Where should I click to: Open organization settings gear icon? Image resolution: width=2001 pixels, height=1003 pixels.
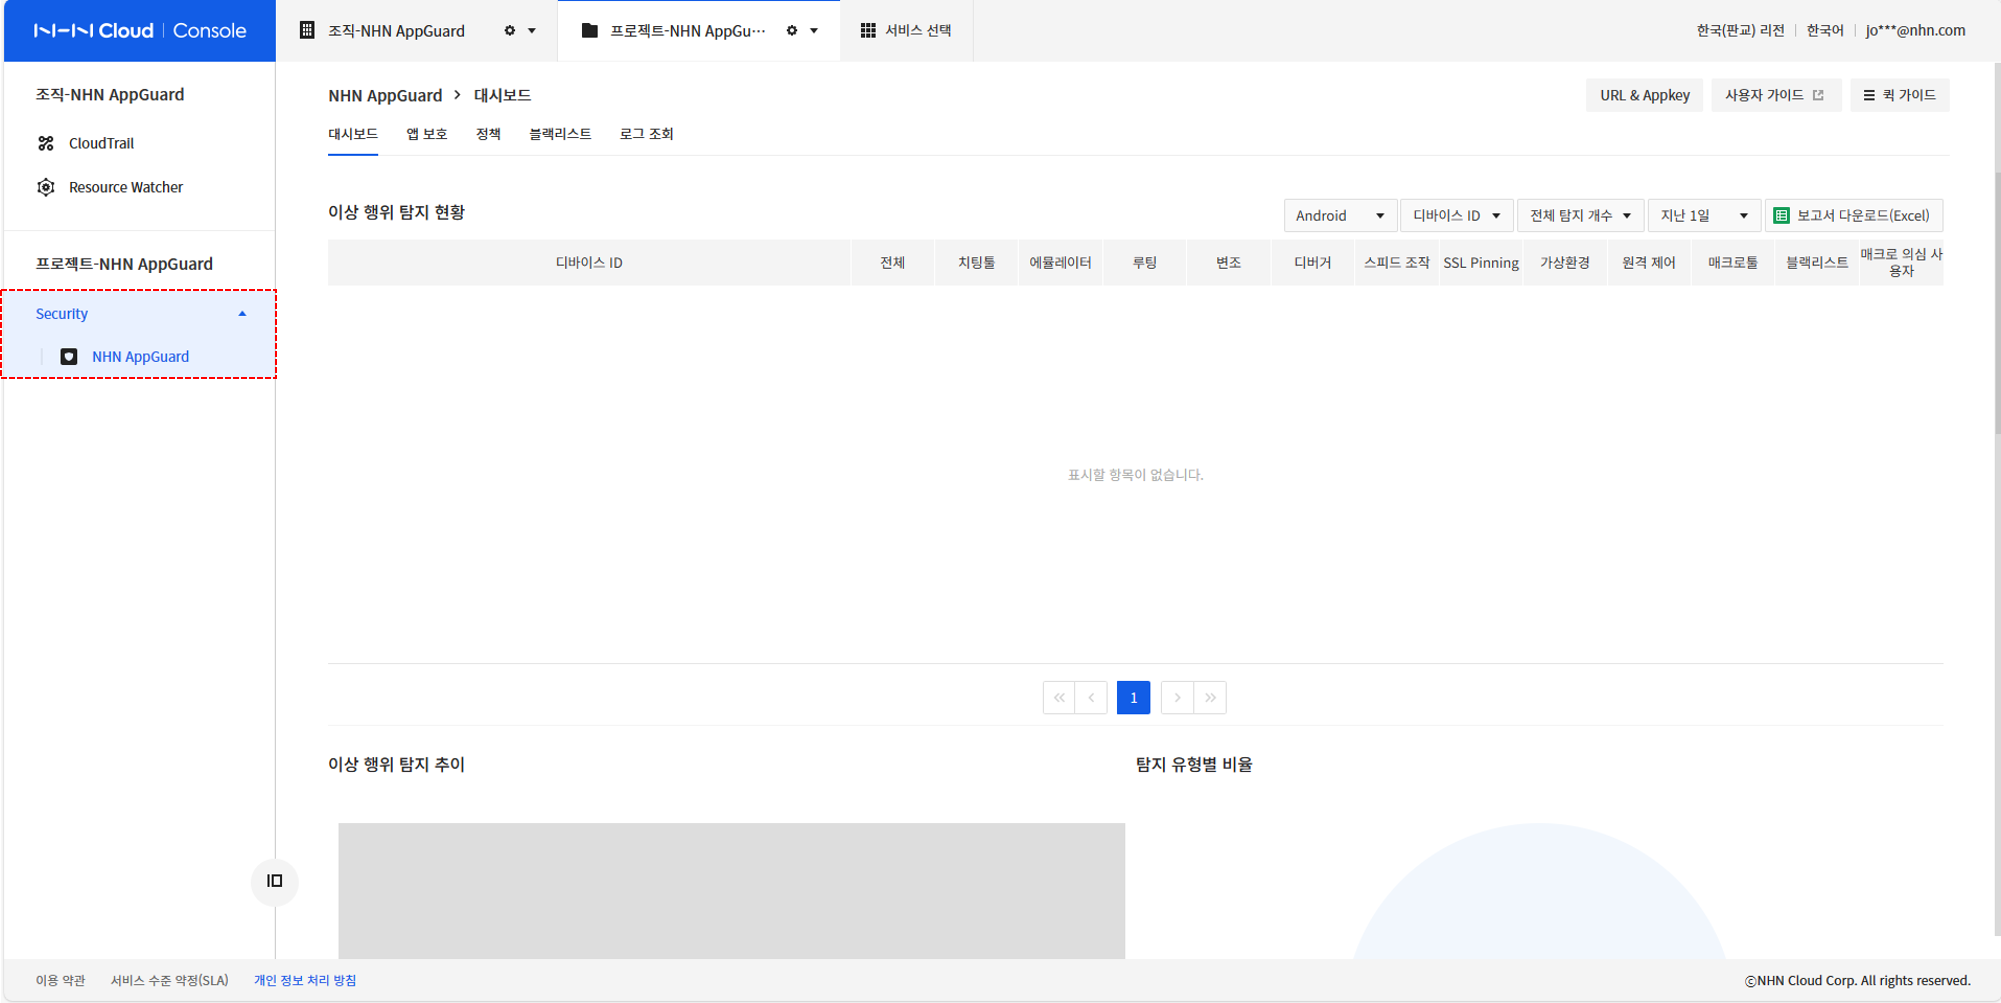pos(510,30)
